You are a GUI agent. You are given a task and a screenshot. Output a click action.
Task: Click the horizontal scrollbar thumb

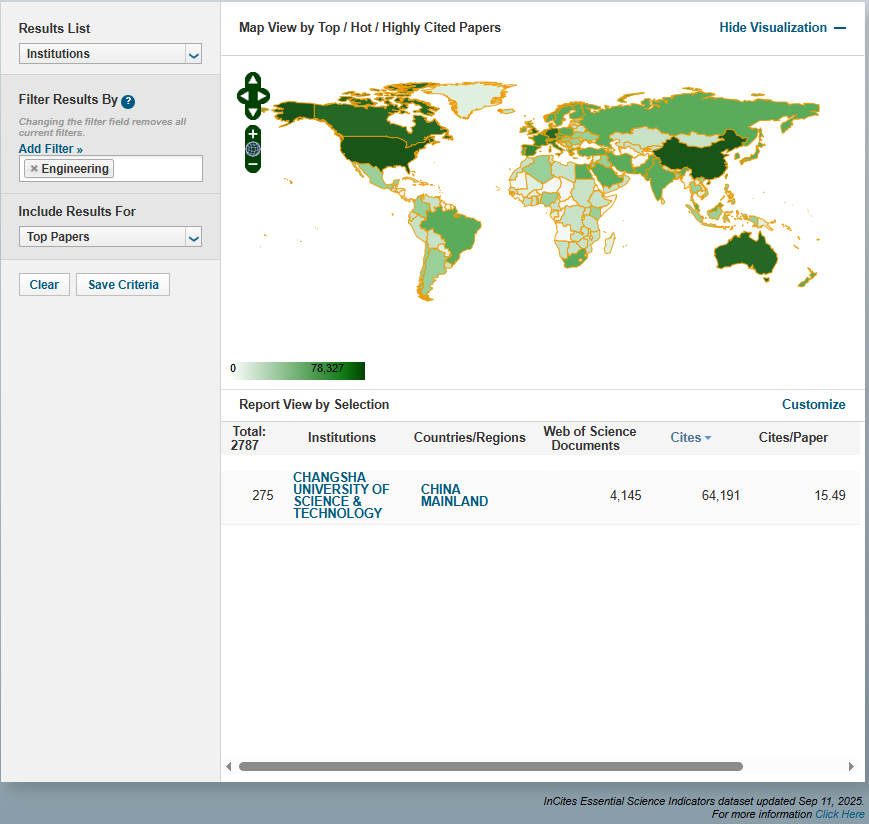(490, 767)
